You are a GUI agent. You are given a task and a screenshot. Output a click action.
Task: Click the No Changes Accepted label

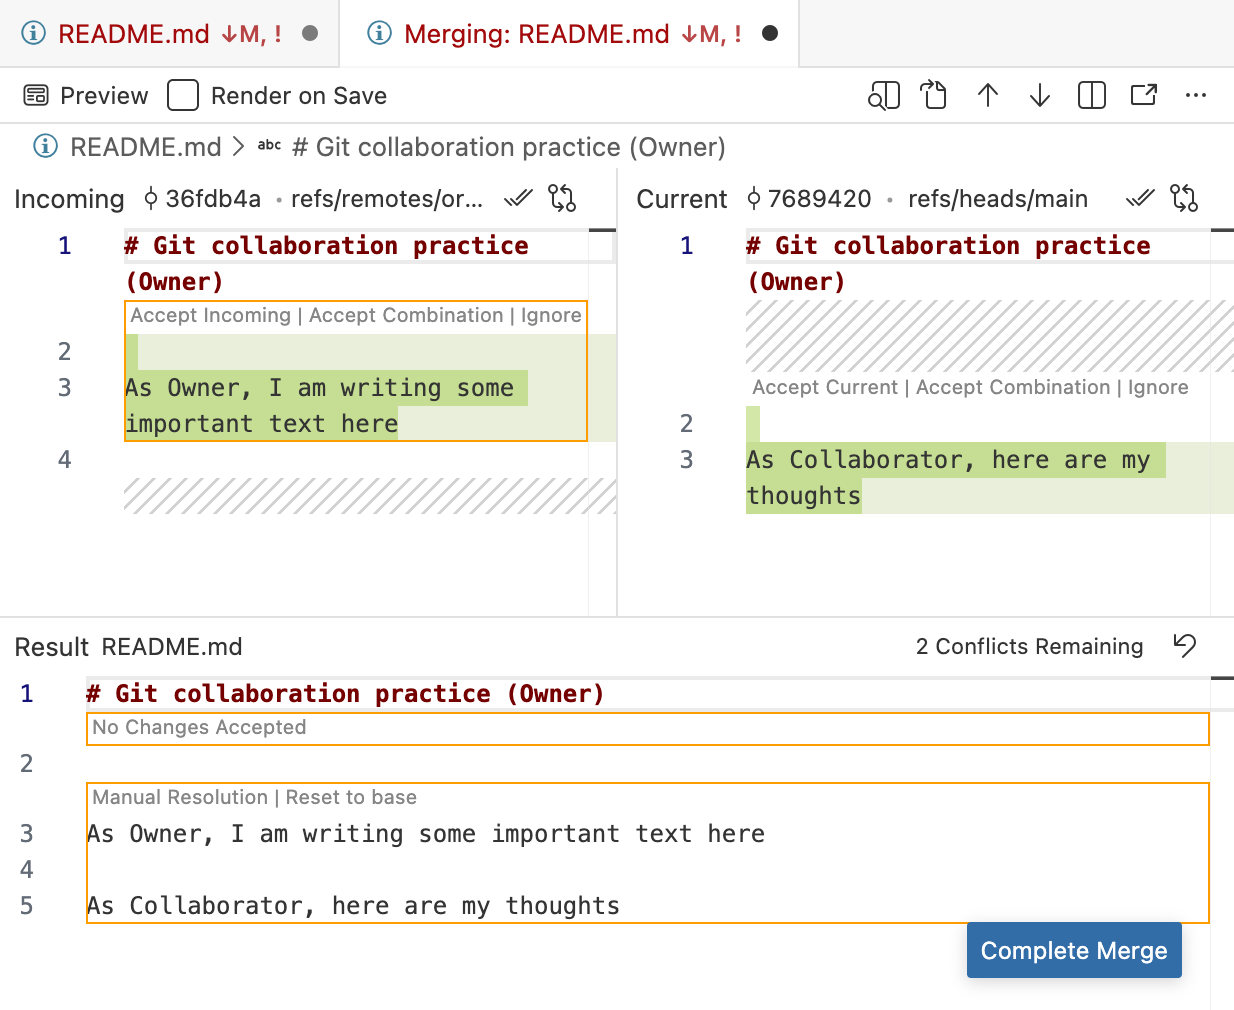[199, 727]
